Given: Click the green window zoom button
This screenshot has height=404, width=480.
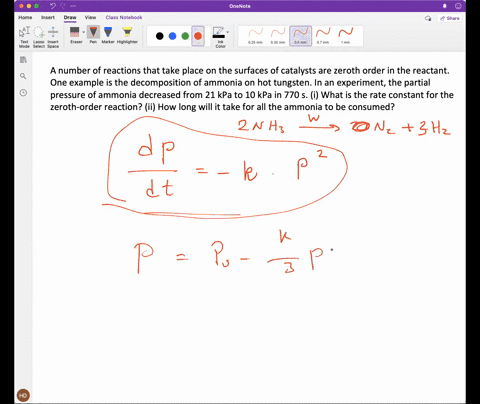Looking at the screenshot, I should point(36,6).
